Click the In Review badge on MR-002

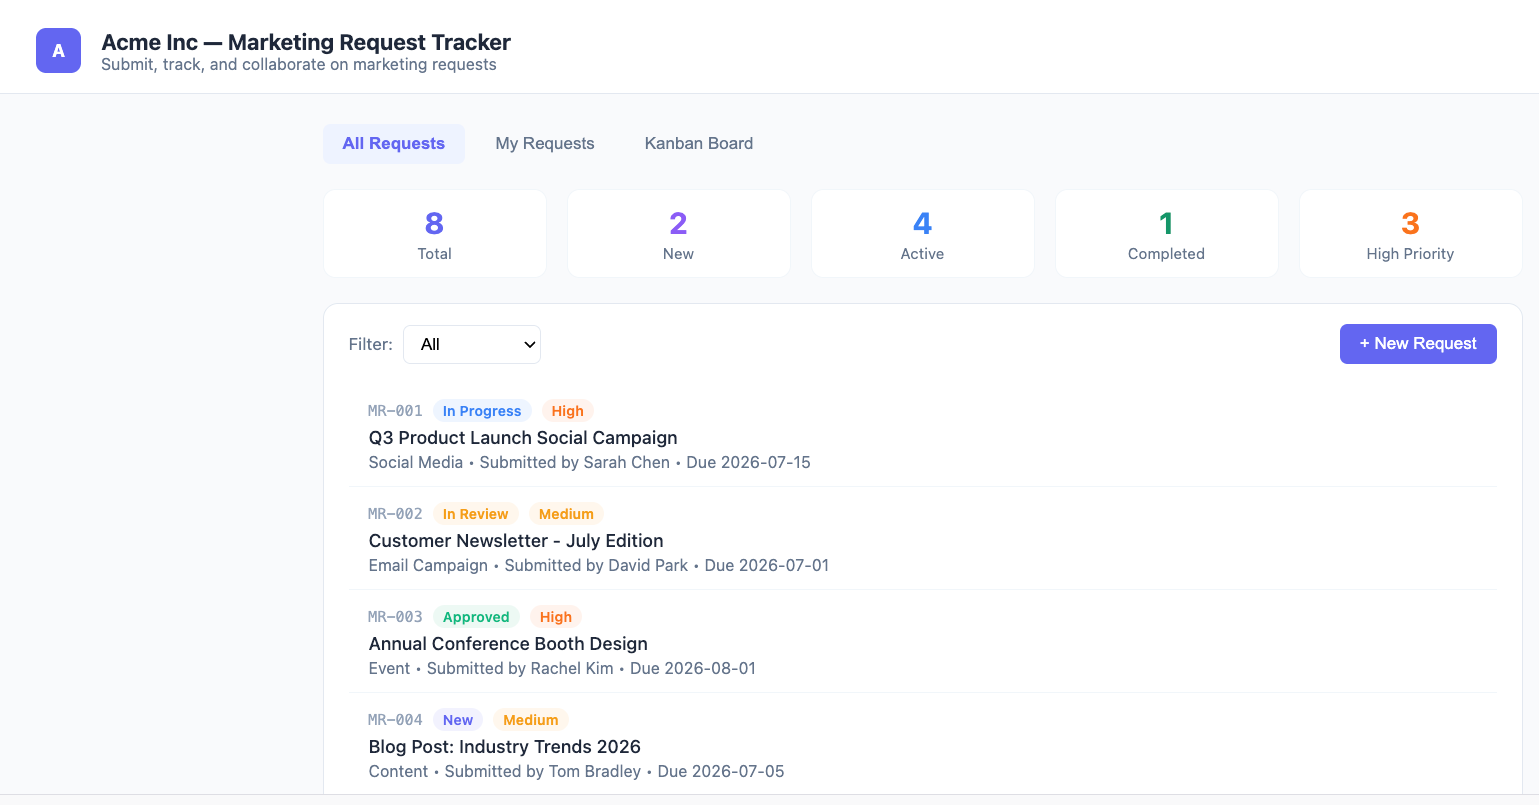[x=476, y=514]
